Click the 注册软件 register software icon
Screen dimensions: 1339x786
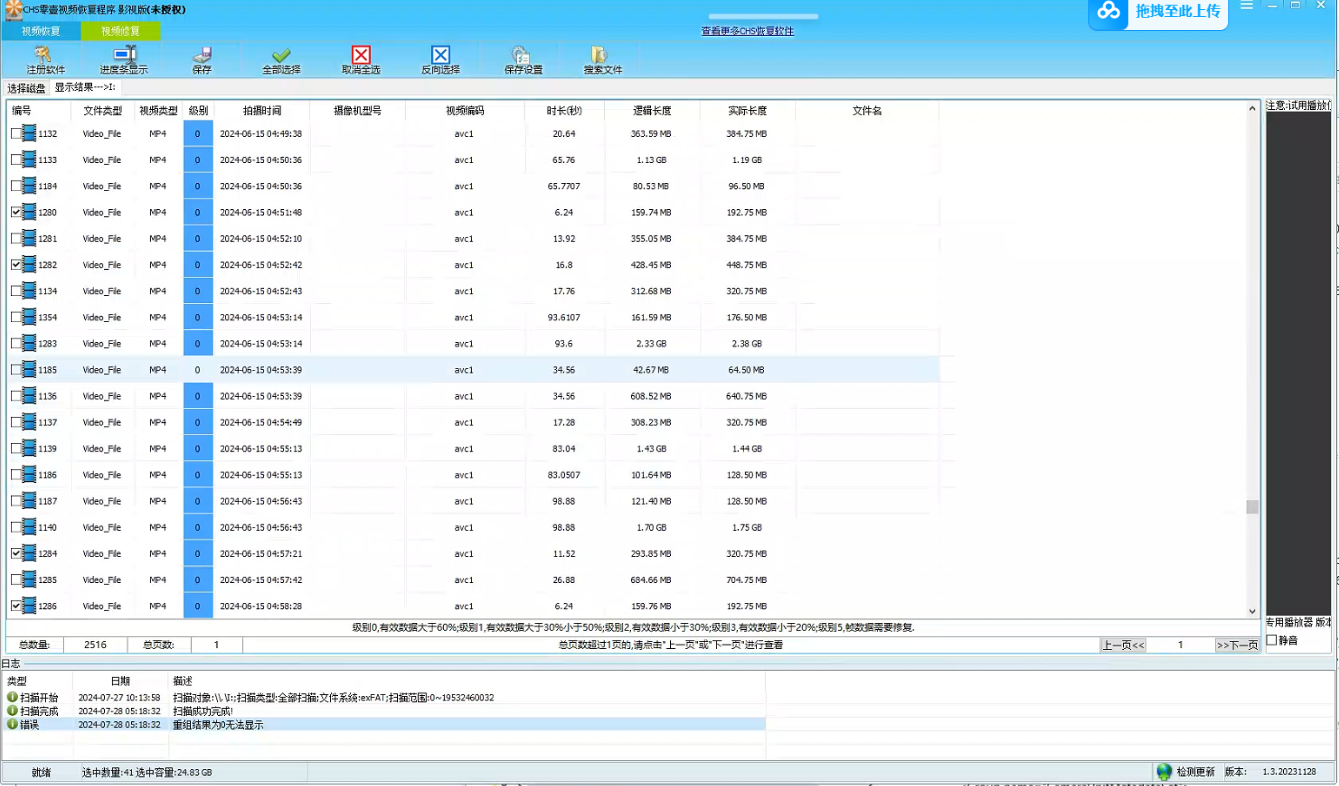tap(45, 55)
